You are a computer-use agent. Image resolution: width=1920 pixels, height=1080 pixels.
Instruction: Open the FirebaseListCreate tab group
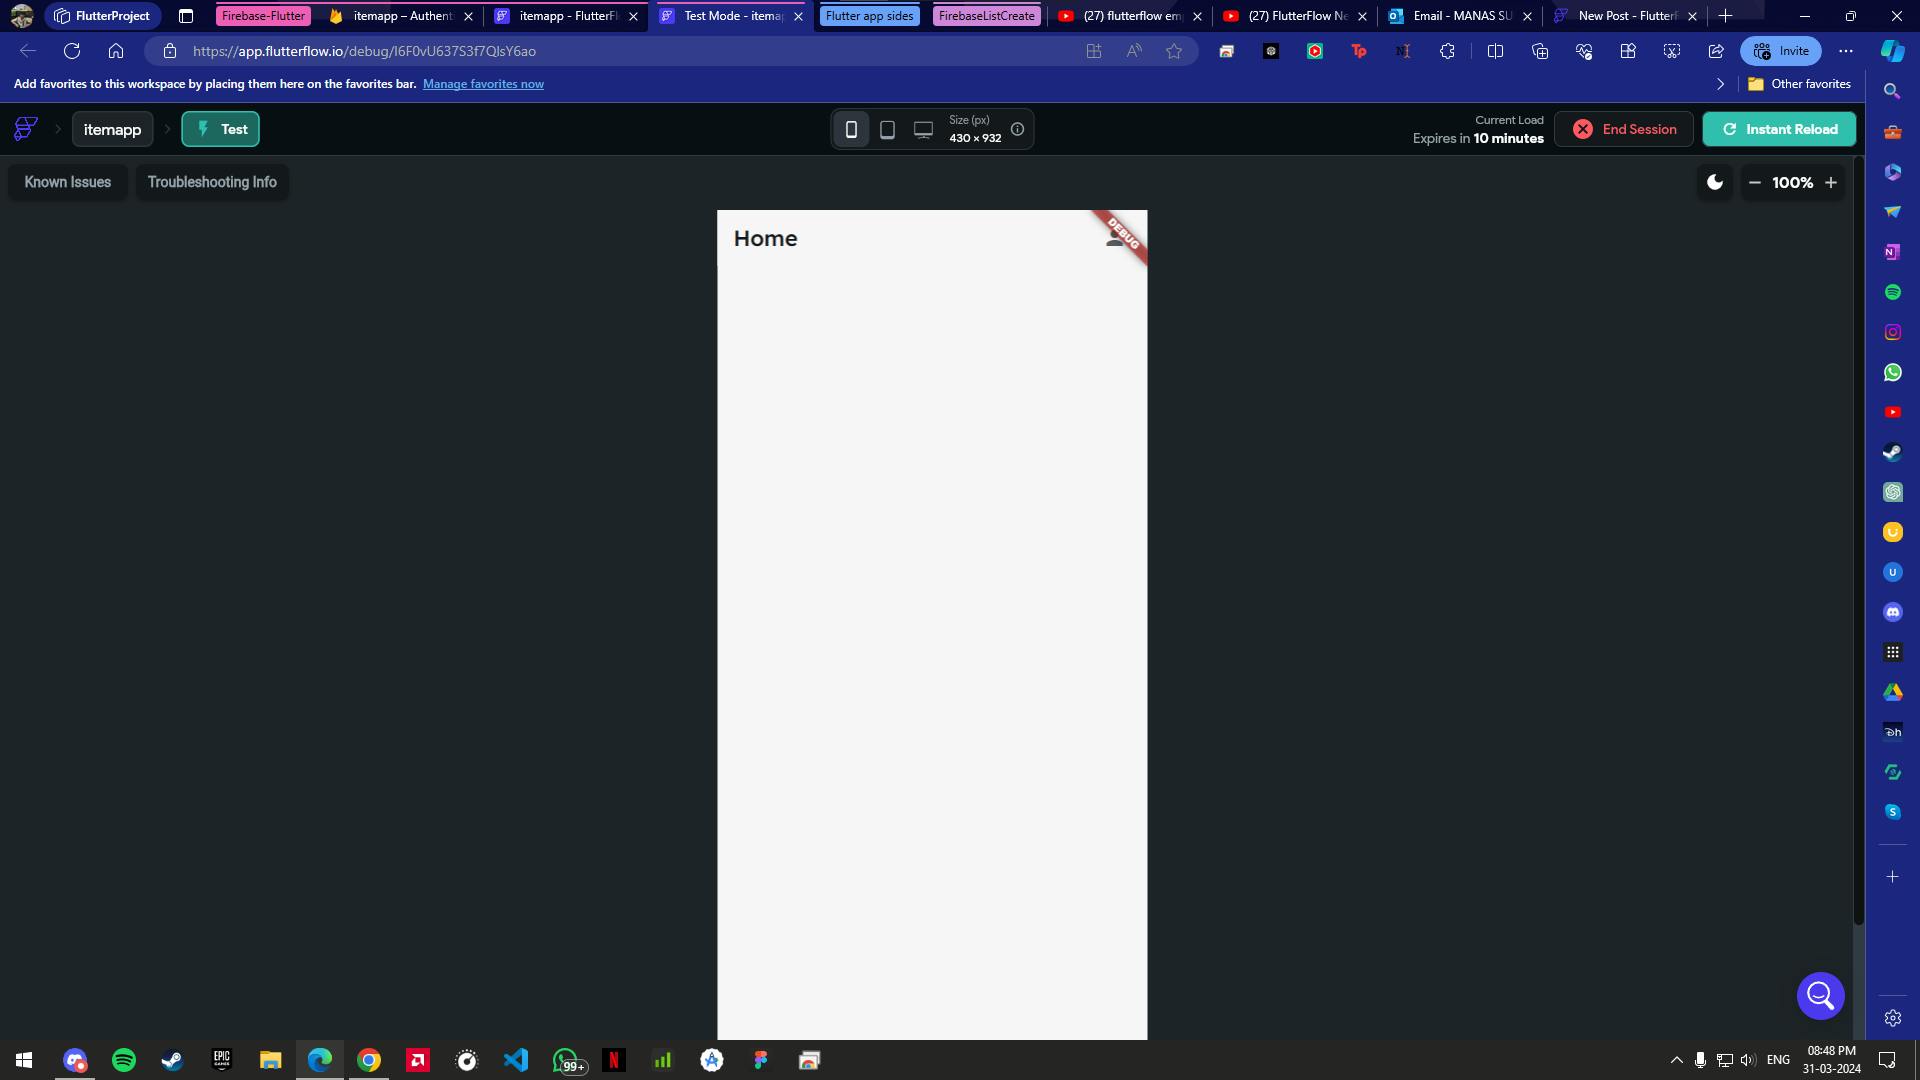pos(986,16)
